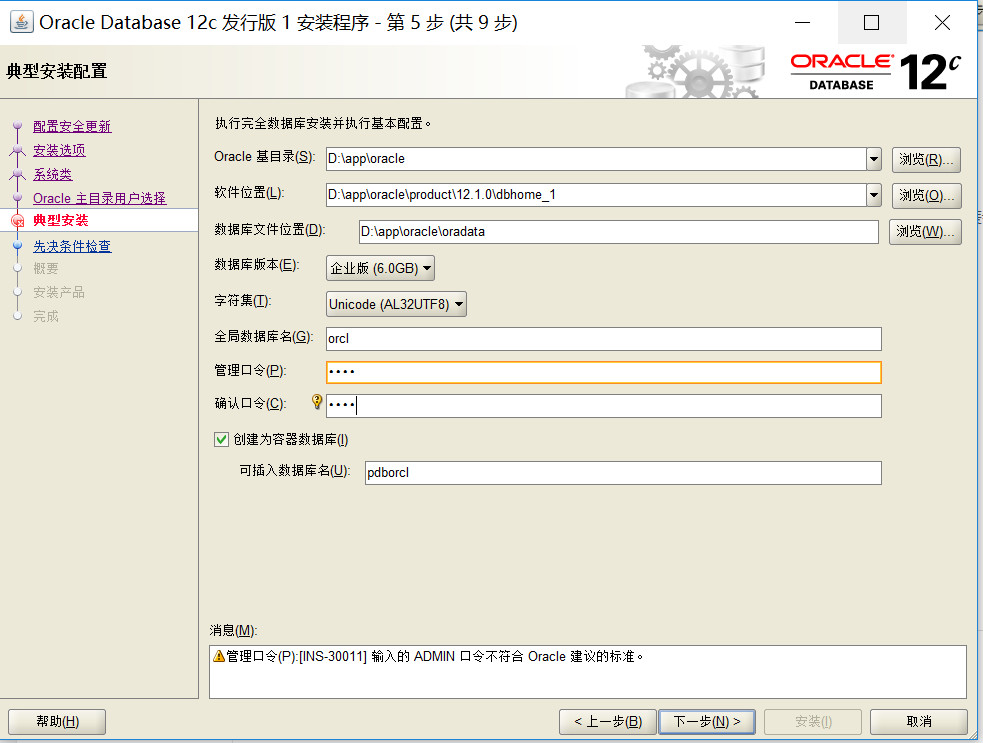Go to the 先决条件检查 step
The width and height of the screenshot is (983, 743).
point(72,246)
